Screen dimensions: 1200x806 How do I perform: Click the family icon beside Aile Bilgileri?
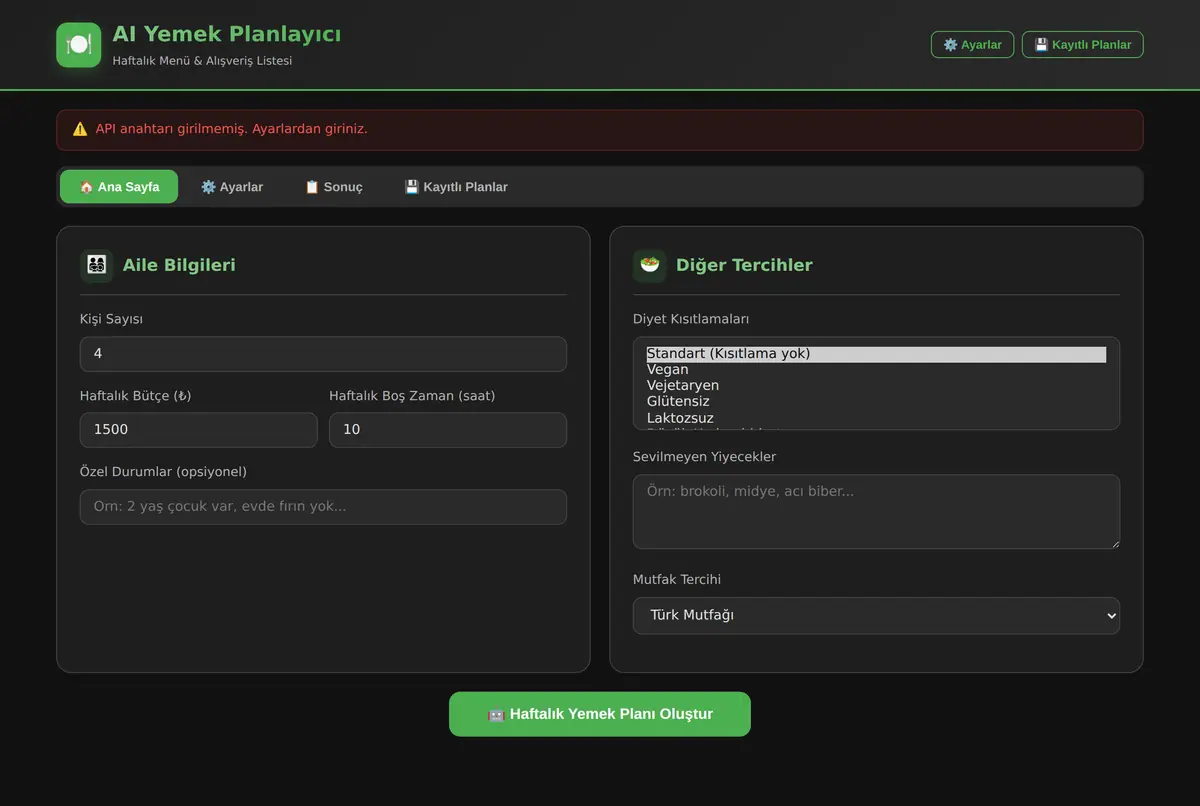(x=97, y=265)
